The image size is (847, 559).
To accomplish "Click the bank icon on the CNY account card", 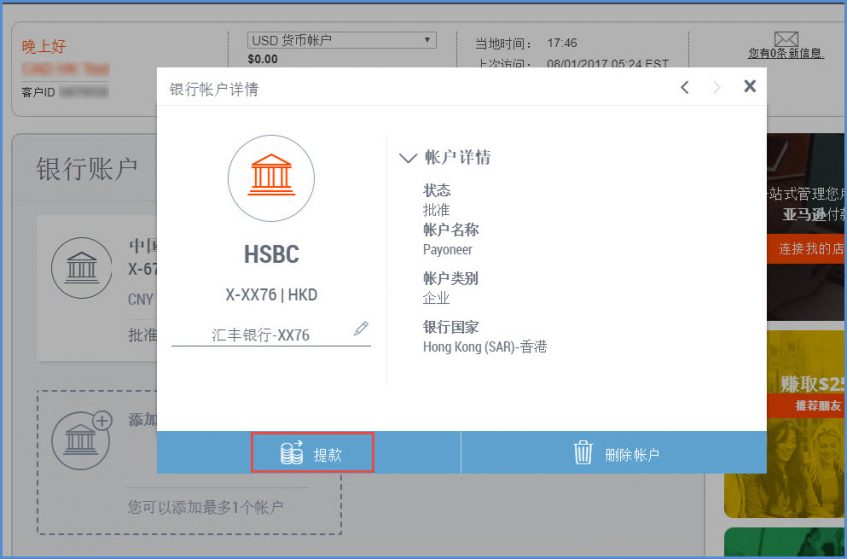I will 82,268.
